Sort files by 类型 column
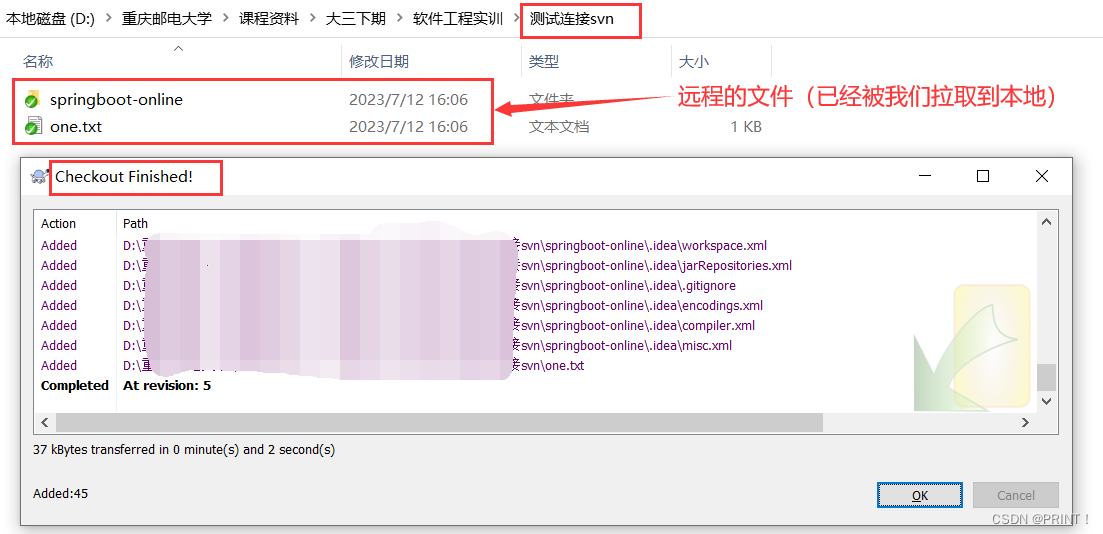Screen dimensions: 1103x534 tap(544, 61)
